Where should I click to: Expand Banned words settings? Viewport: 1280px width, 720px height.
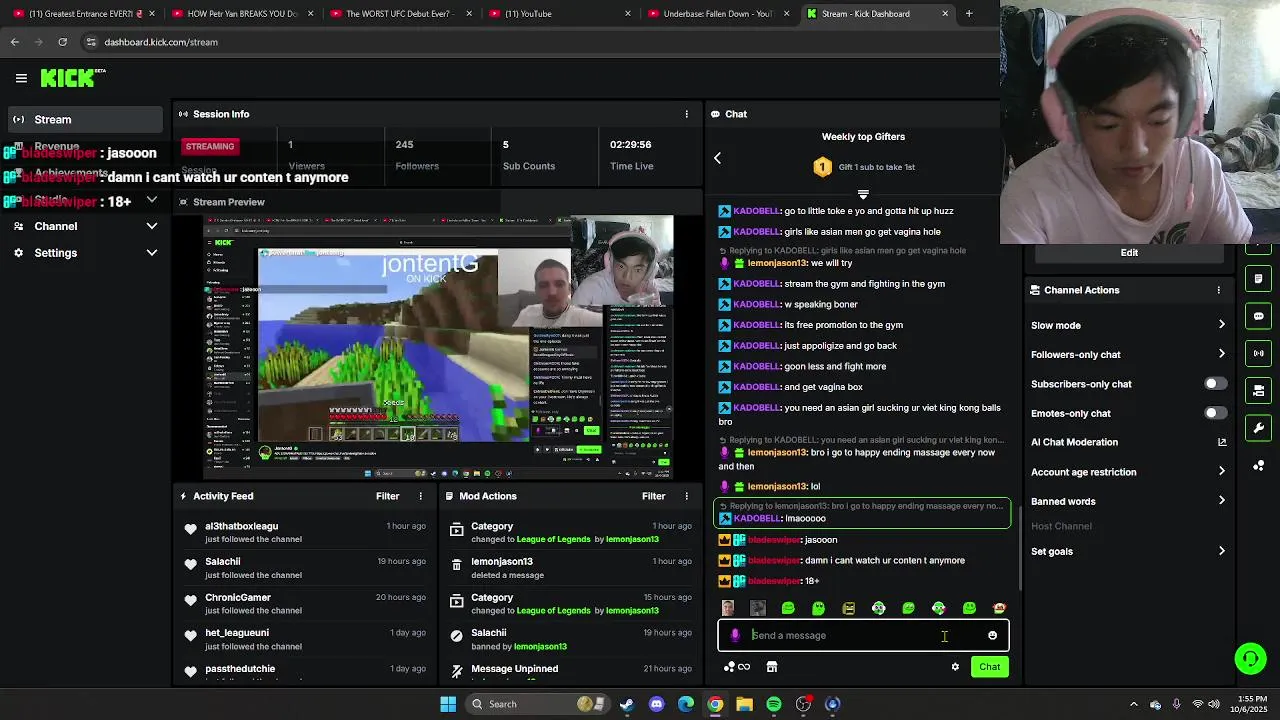click(1221, 501)
